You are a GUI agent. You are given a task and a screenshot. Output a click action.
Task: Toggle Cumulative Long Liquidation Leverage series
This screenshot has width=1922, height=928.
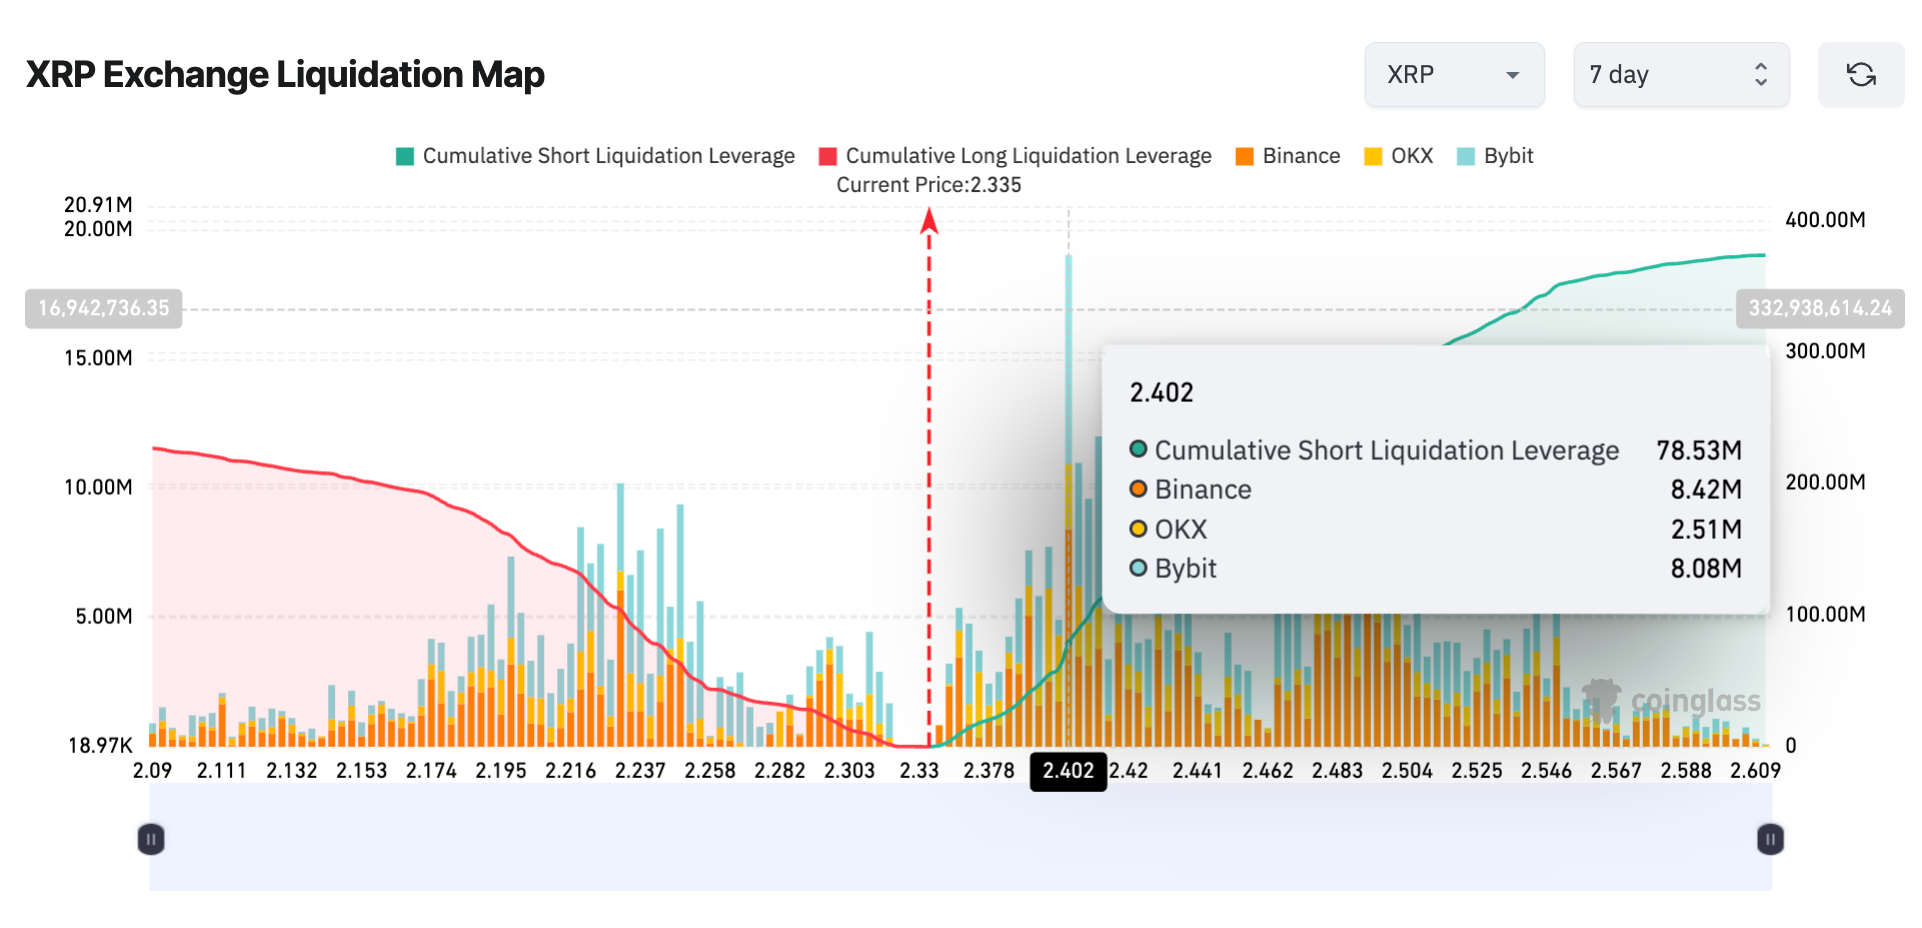point(1028,156)
